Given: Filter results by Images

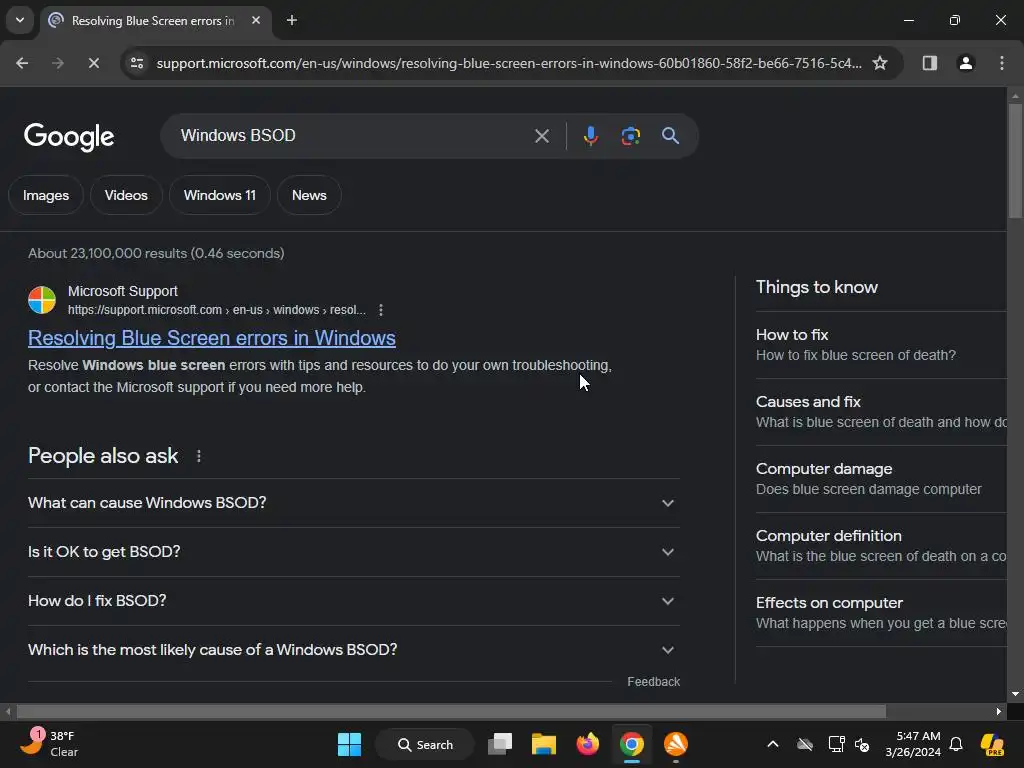Looking at the screenshot, I should [x=46, y=195].
